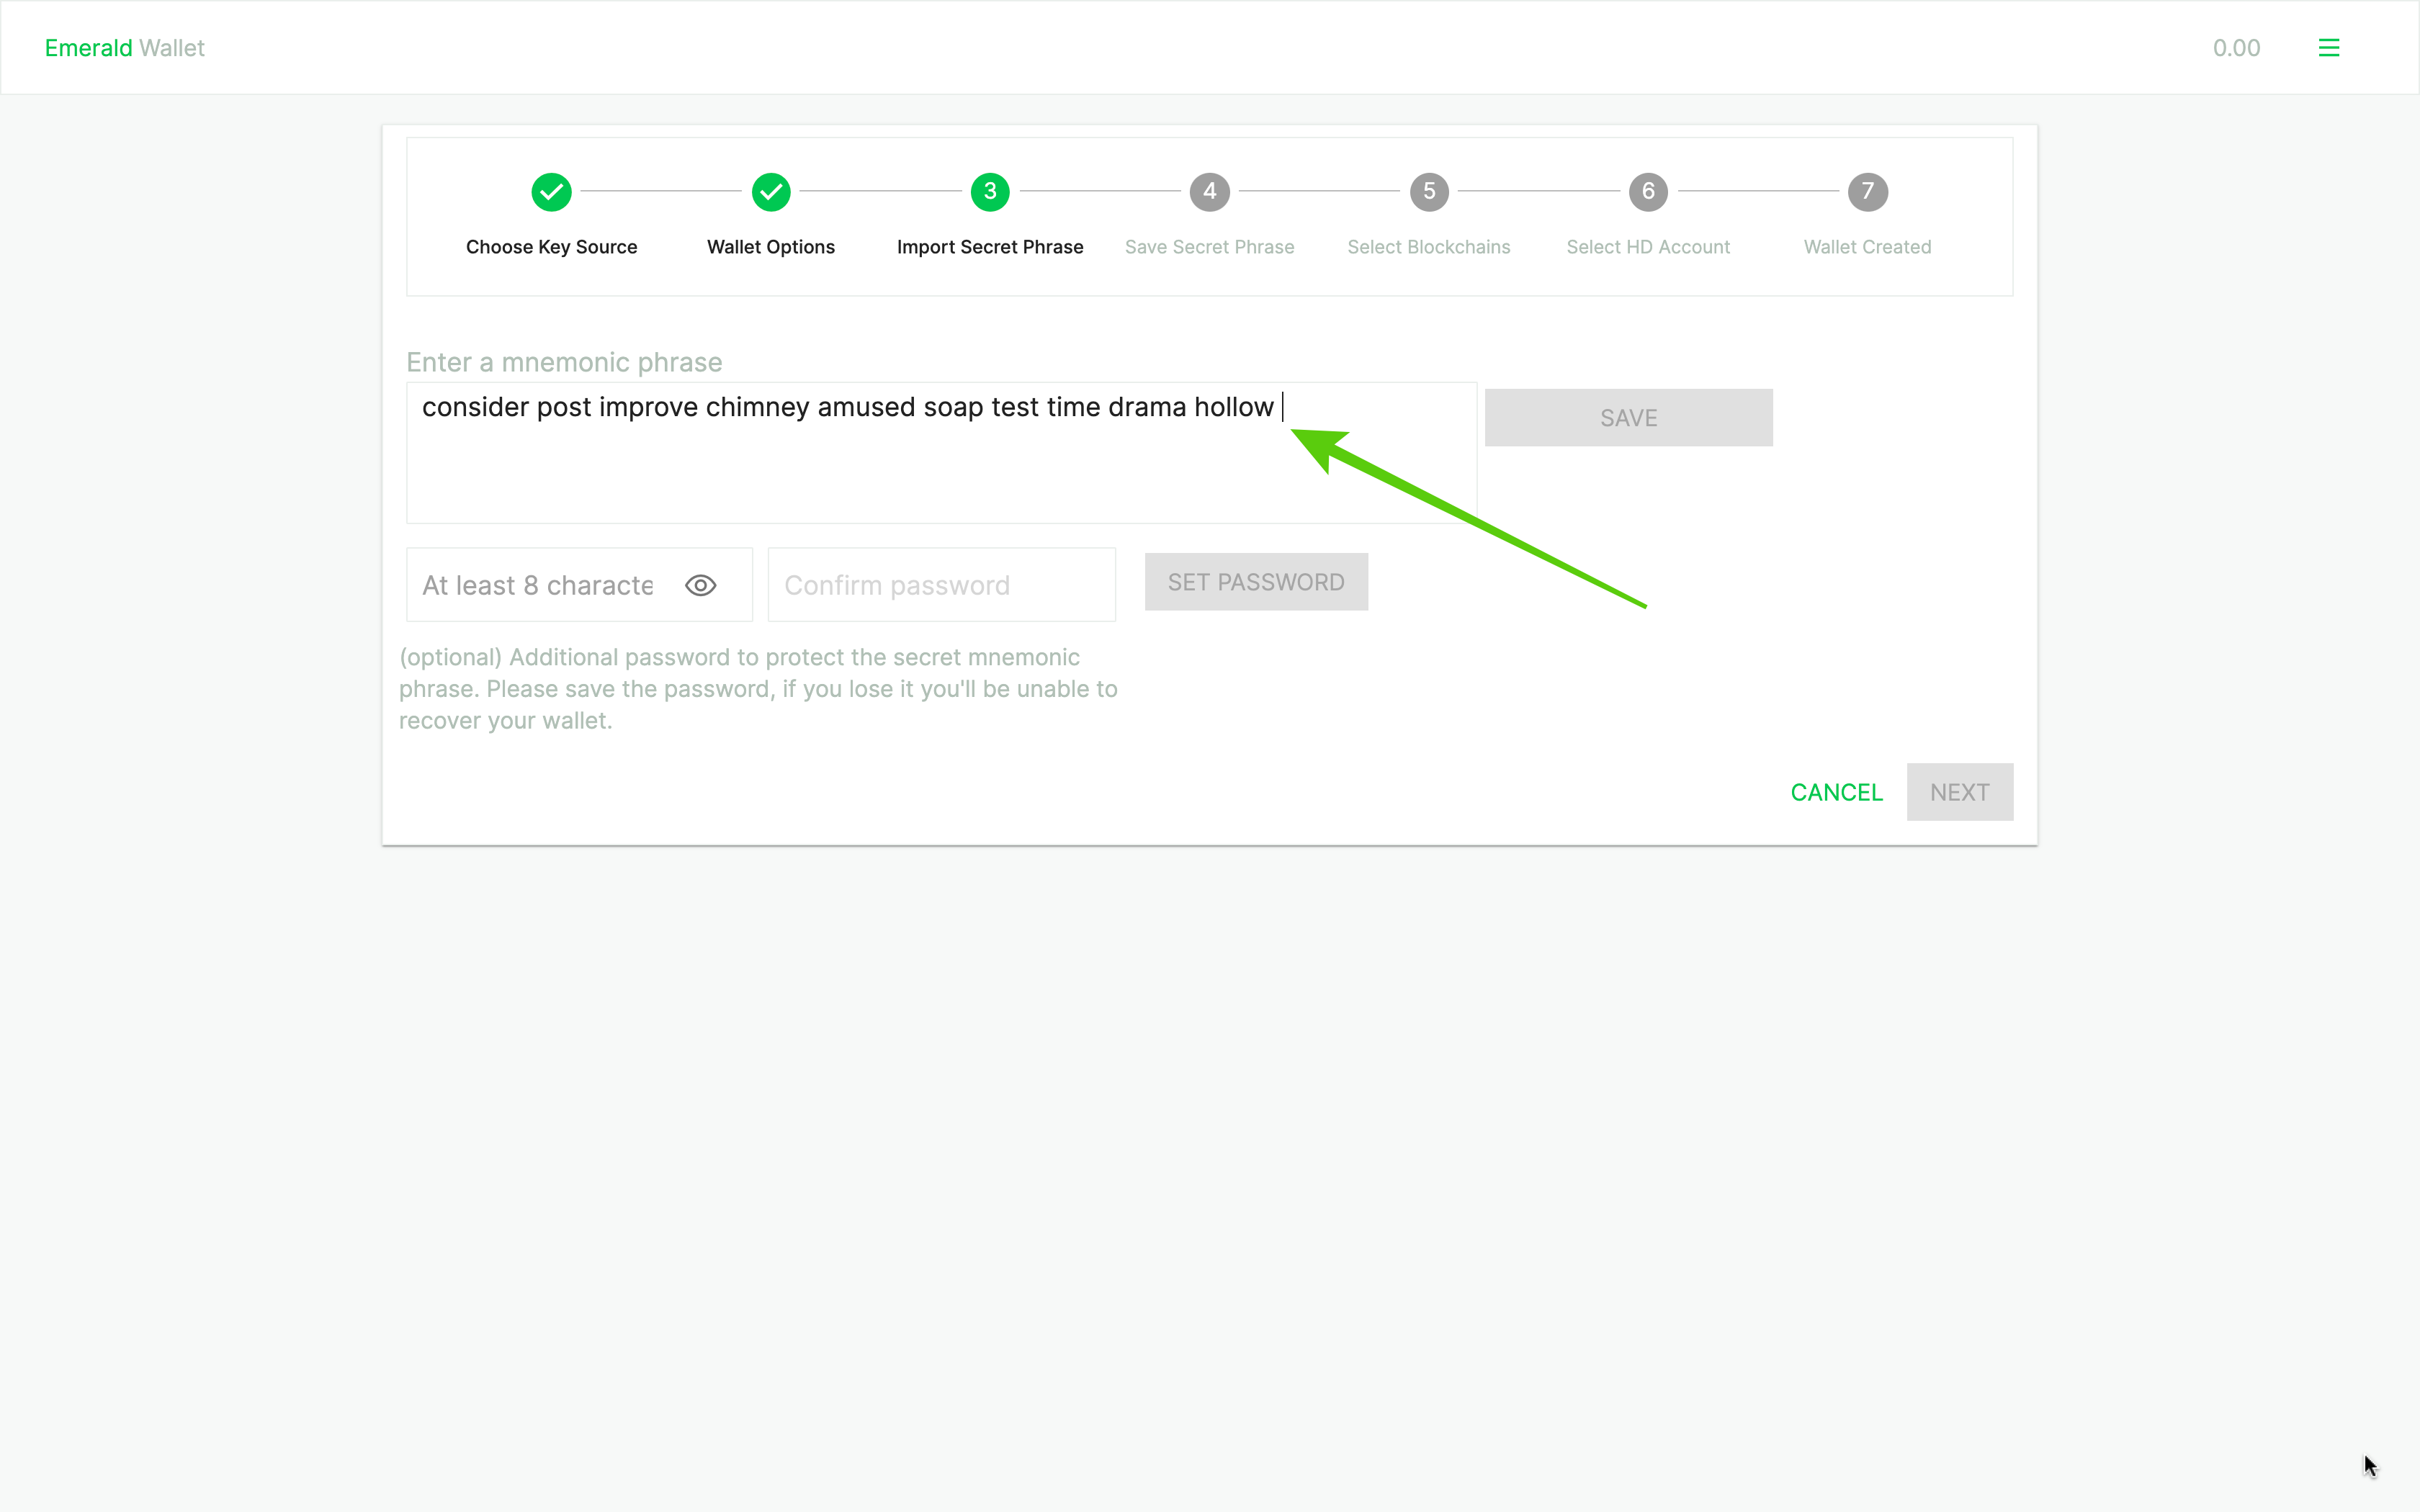Click the 0.00 balance in header
This screenshot has width=2420, height=1512.
[2235, 48]
